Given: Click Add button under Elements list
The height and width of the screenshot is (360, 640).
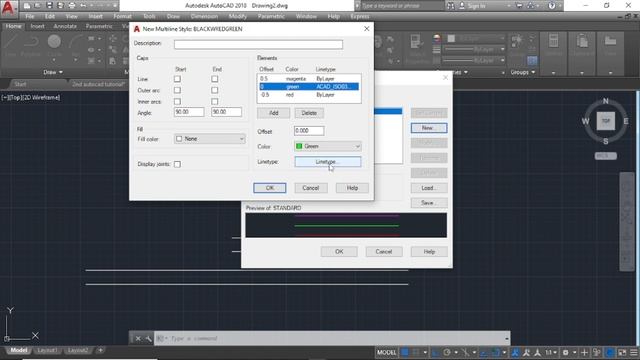Looking at the screenshot, I should click(273, 113).
